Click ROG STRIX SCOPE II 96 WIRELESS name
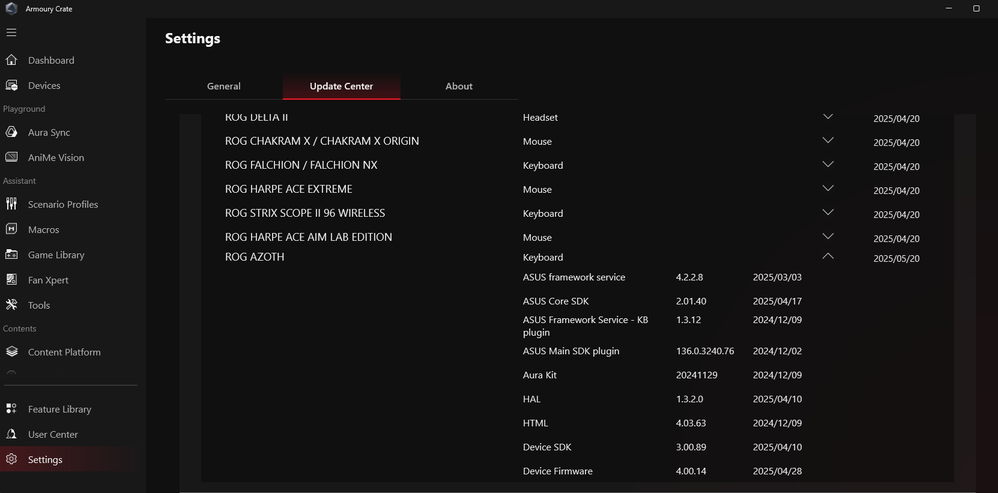 [305, 213]
